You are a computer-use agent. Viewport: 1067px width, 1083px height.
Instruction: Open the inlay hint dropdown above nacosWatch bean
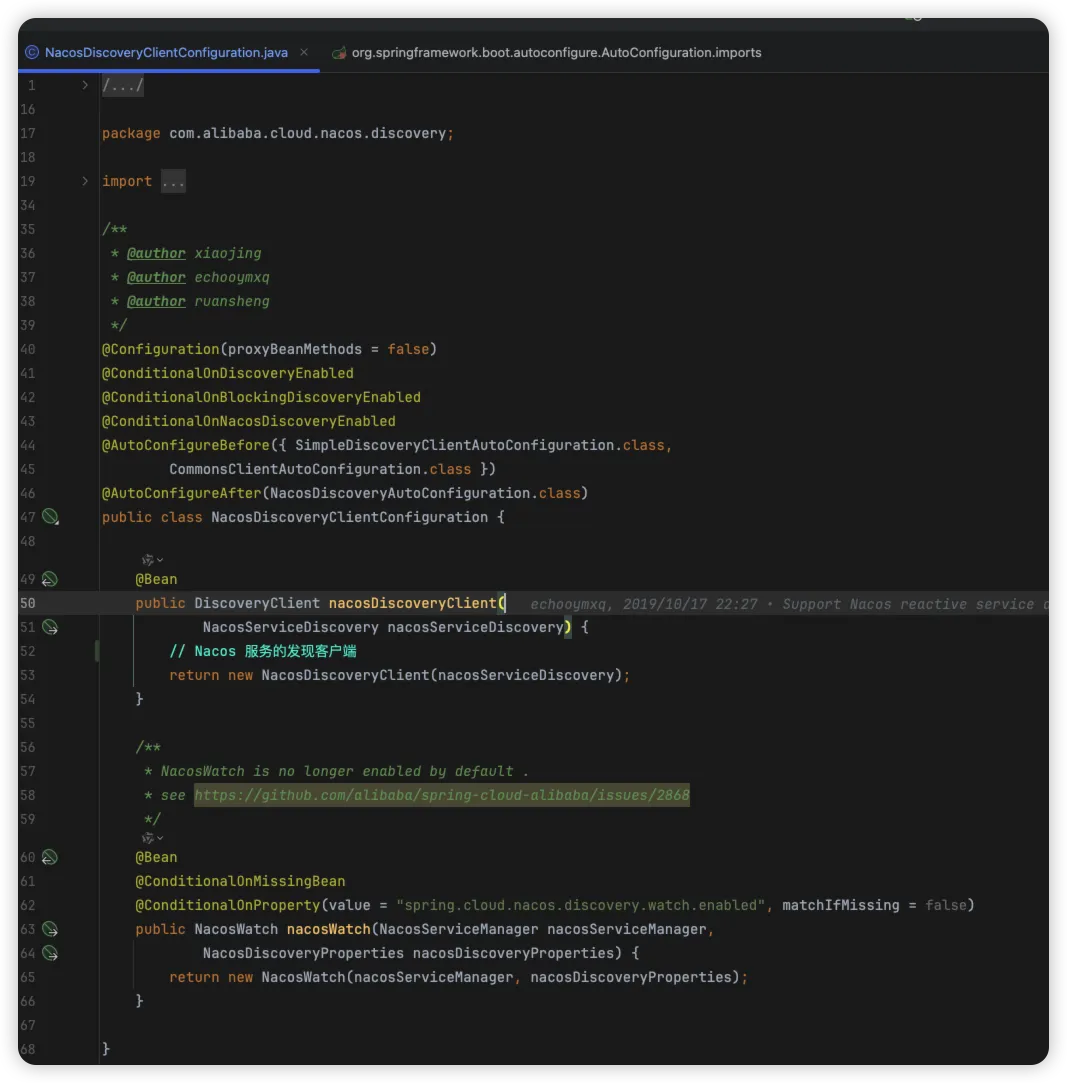(152, 838)
